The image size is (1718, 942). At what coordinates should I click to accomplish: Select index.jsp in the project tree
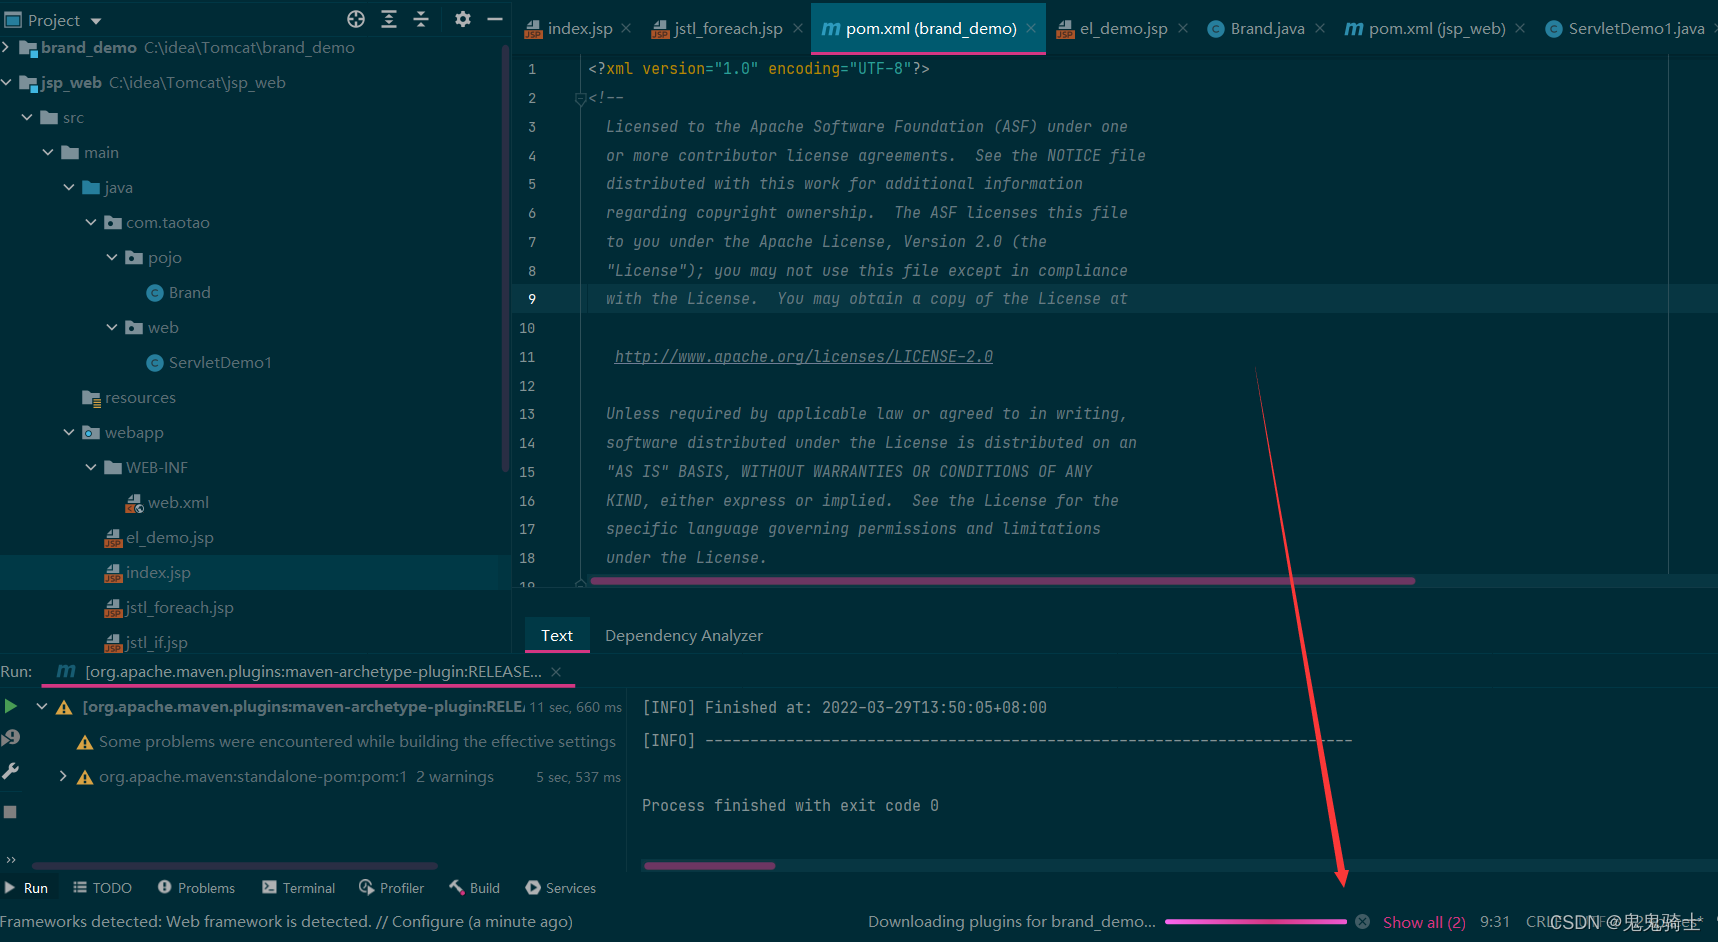(x=148, y=572)
